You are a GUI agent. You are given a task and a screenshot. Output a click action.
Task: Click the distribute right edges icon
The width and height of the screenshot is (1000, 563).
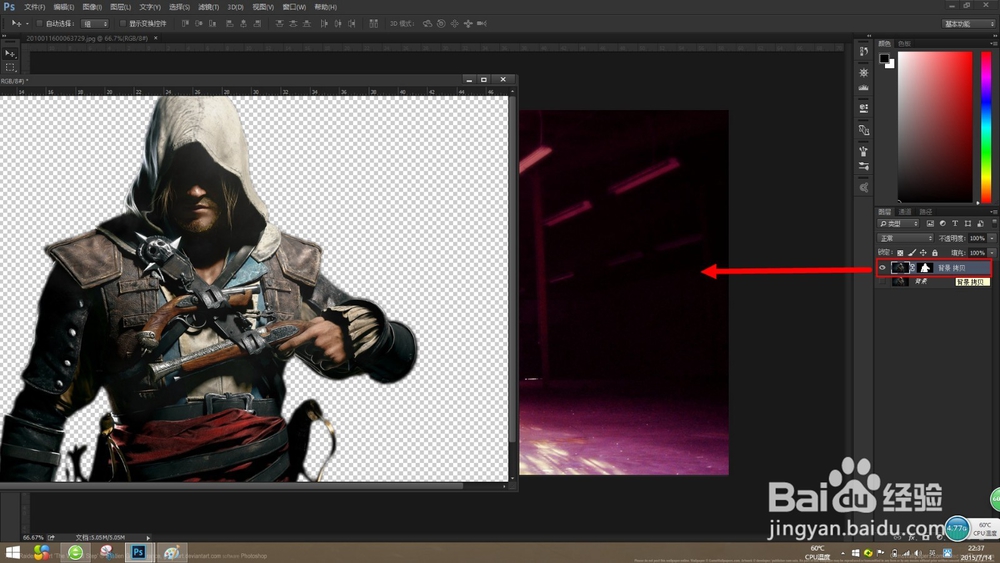pyautogui.click(x=351, y=24)
